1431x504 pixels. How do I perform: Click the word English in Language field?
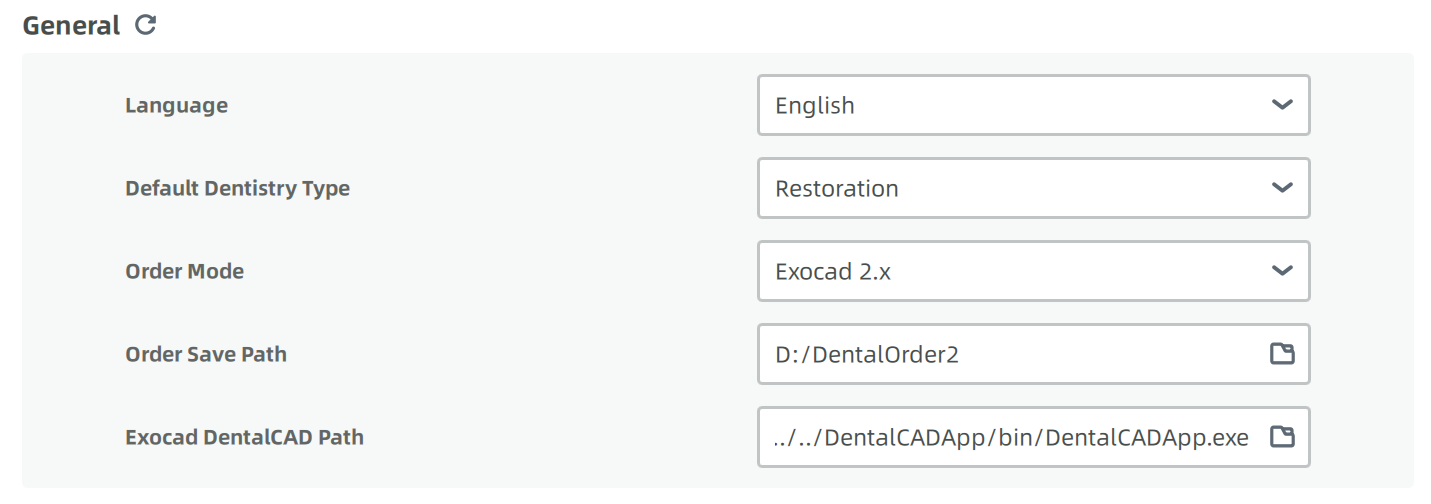click(815, 106)
